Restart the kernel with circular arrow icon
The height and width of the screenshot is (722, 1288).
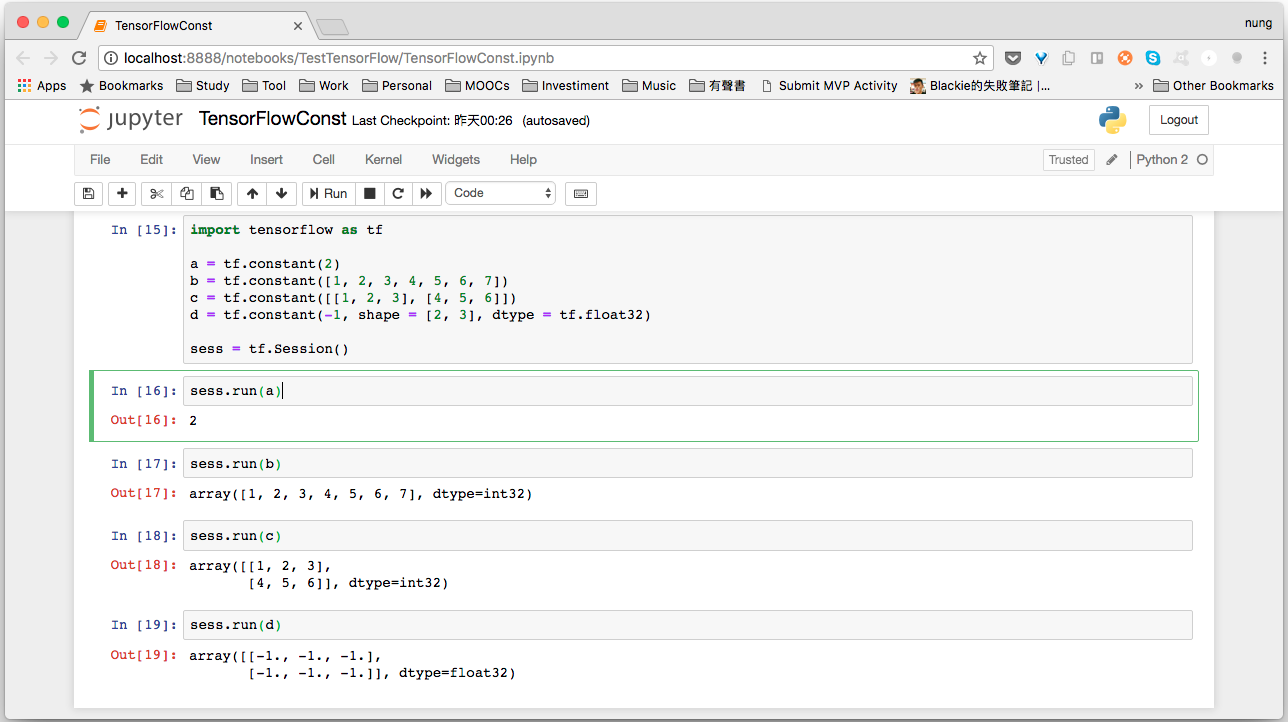398,193
